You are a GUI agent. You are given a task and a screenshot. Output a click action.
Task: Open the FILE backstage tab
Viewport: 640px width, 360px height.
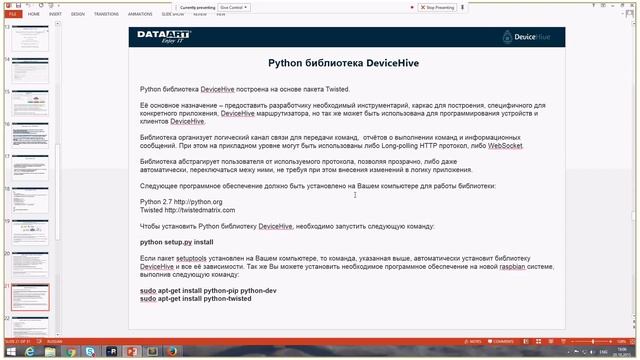[x=13, y=14]
